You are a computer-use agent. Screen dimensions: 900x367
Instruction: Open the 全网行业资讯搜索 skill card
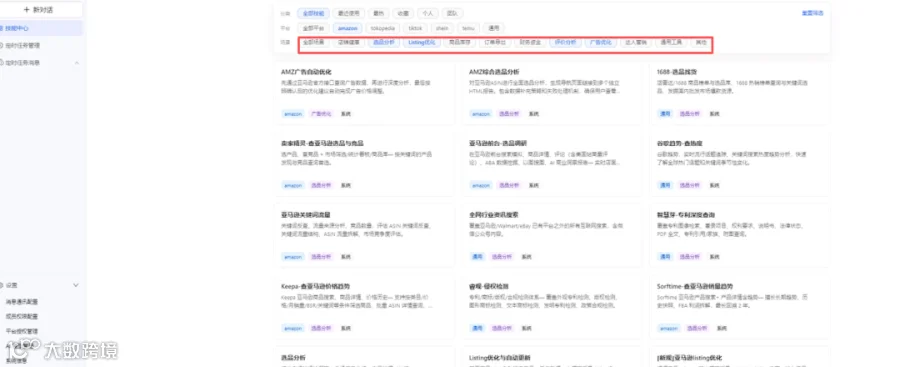pos(552,235)
